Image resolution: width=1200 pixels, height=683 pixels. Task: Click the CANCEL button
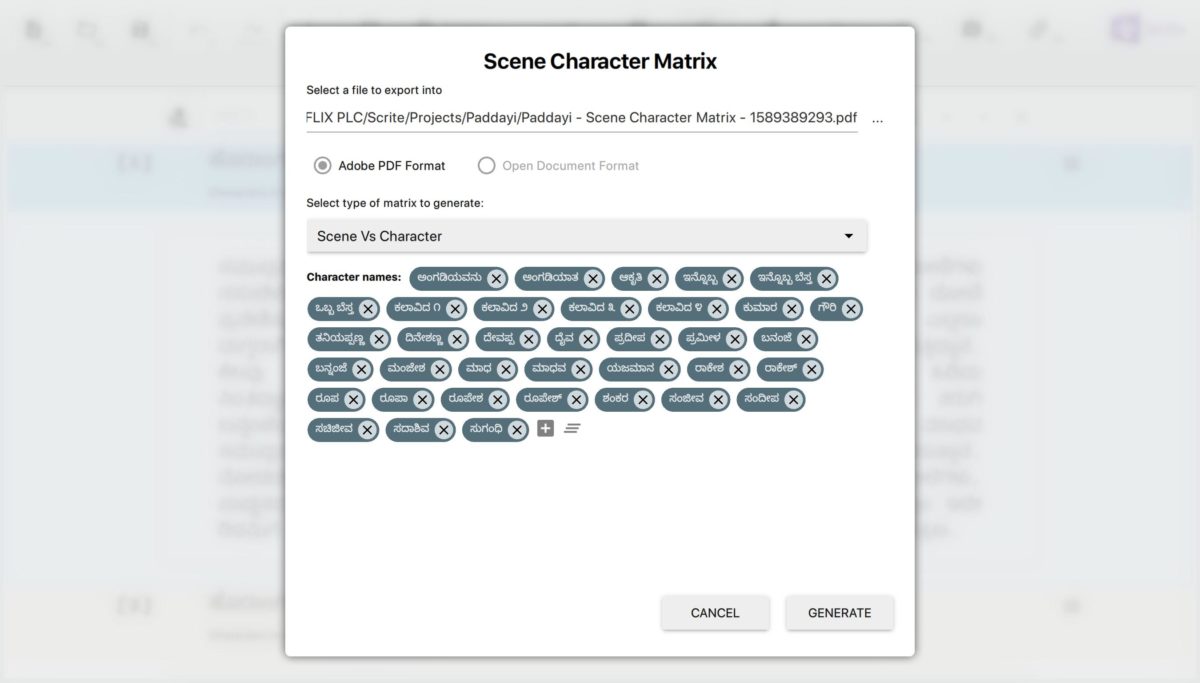pos(714,612)
